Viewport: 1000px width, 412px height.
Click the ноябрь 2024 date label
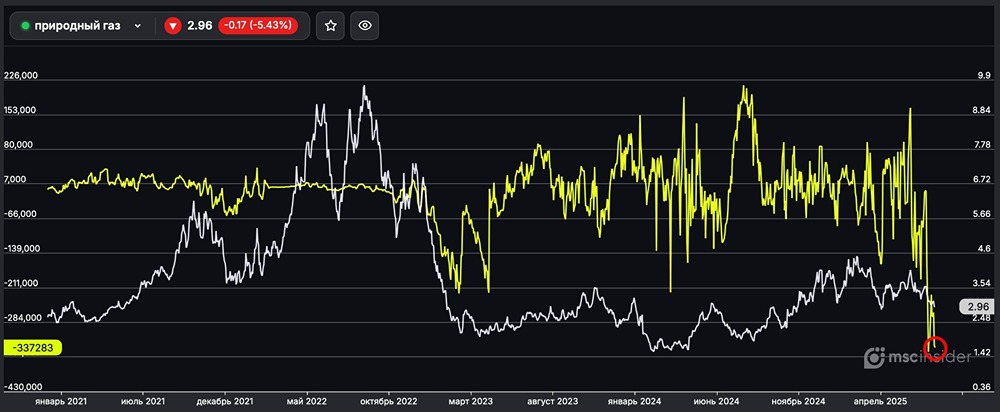(798, 402)
